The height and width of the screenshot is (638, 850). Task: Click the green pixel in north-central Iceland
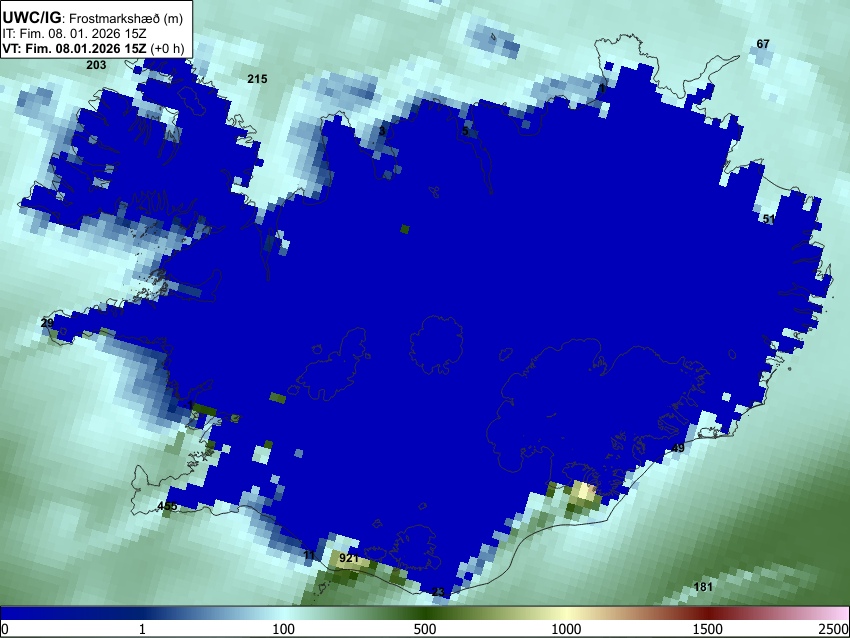tap(404, 229)
